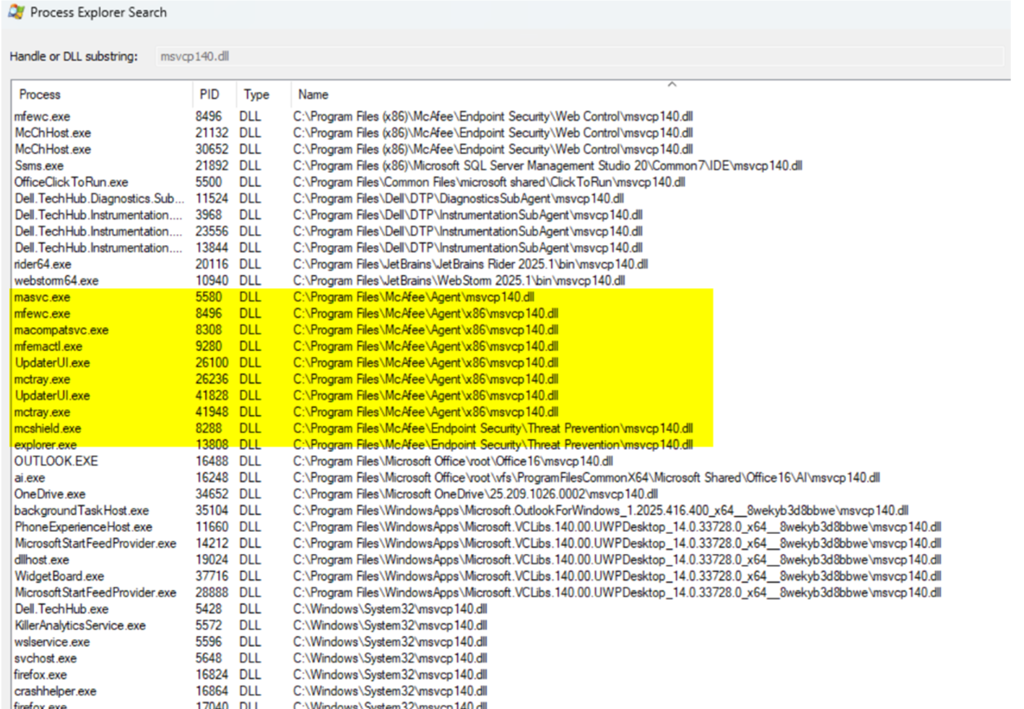Select the OfficeClickToRun.exe result row
1024x709 pixels.
tap(71, 182)
